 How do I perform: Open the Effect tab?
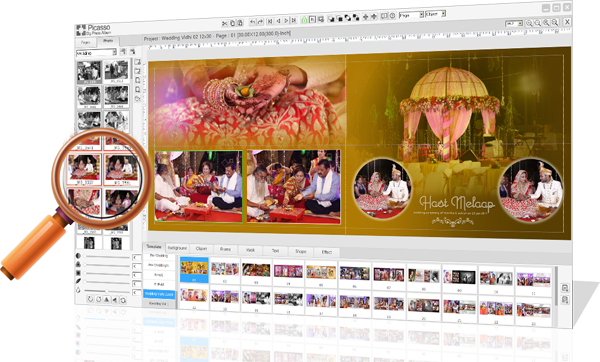[x=326, y=252]
